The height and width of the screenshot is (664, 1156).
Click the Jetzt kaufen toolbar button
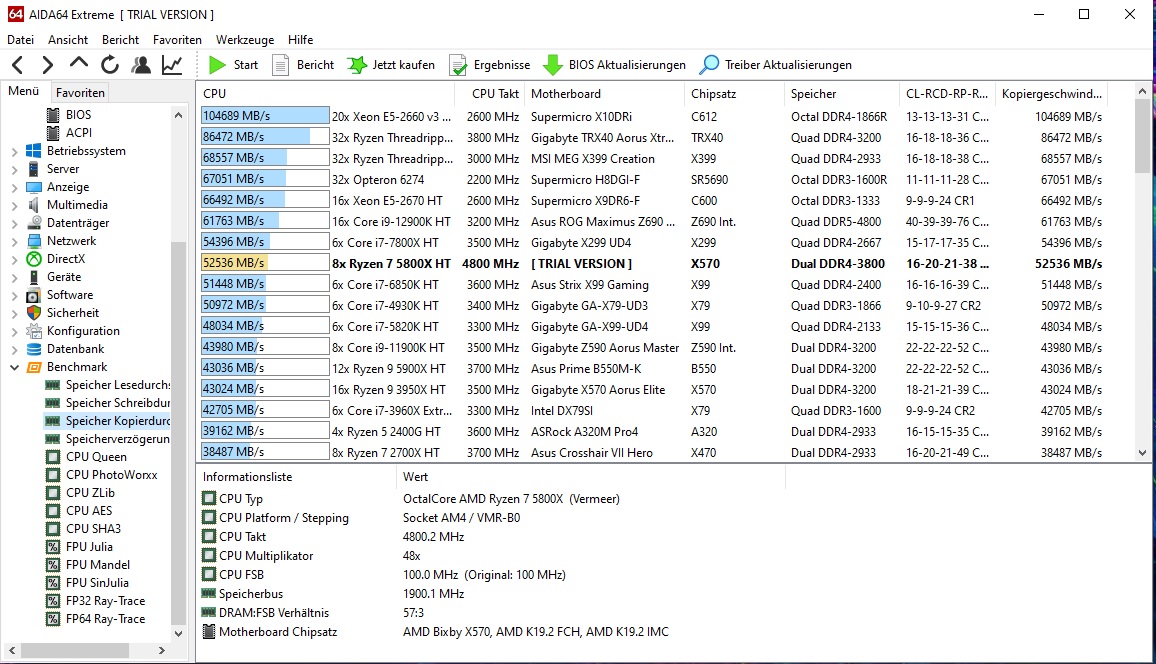coord(391,65)
